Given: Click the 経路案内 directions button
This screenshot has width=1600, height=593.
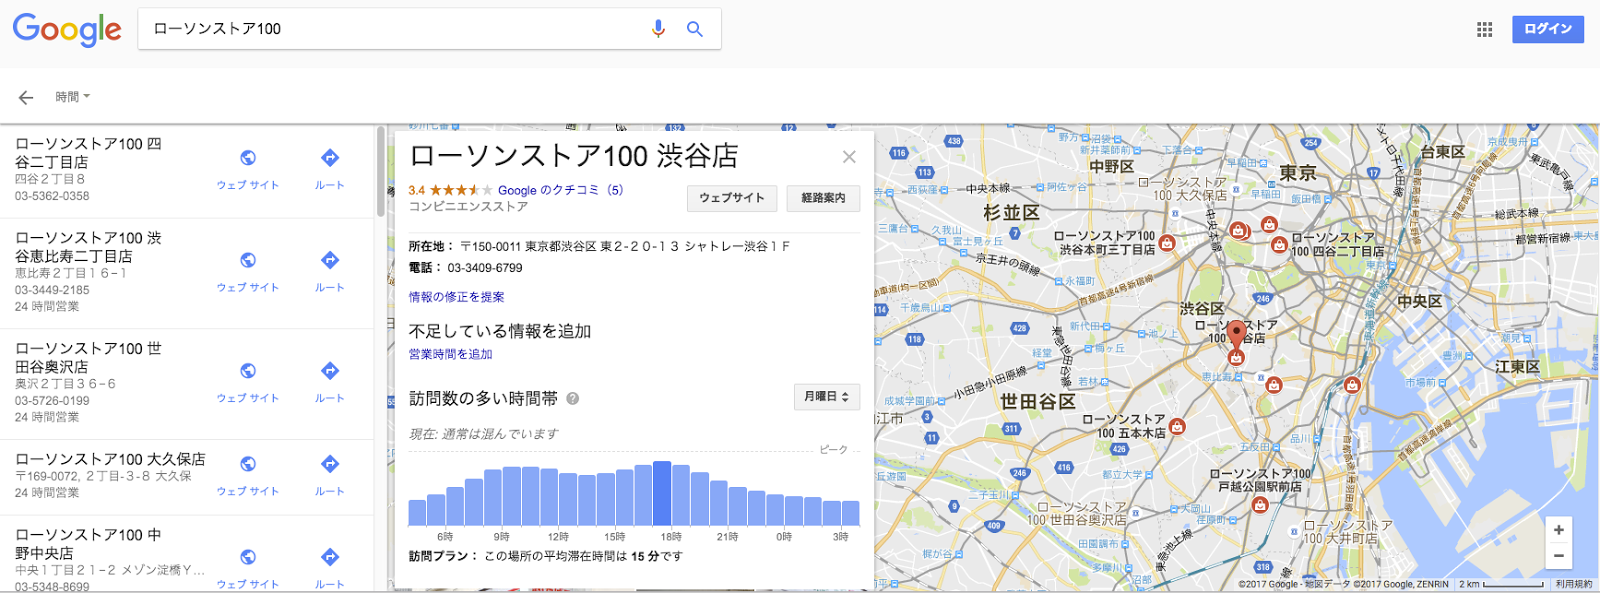Looking at the screenshot, I should pyautogui.click(x=823, y=198).
